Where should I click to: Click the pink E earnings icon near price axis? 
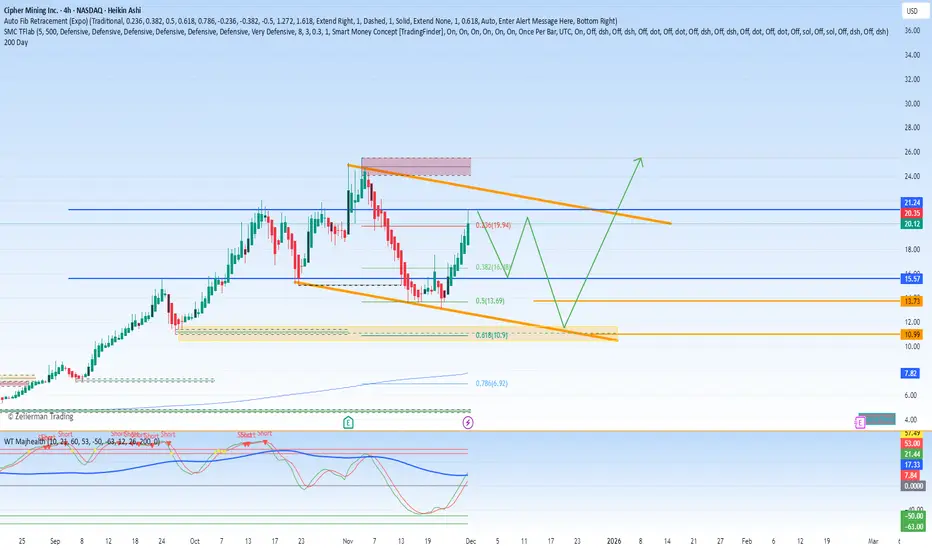859,423
